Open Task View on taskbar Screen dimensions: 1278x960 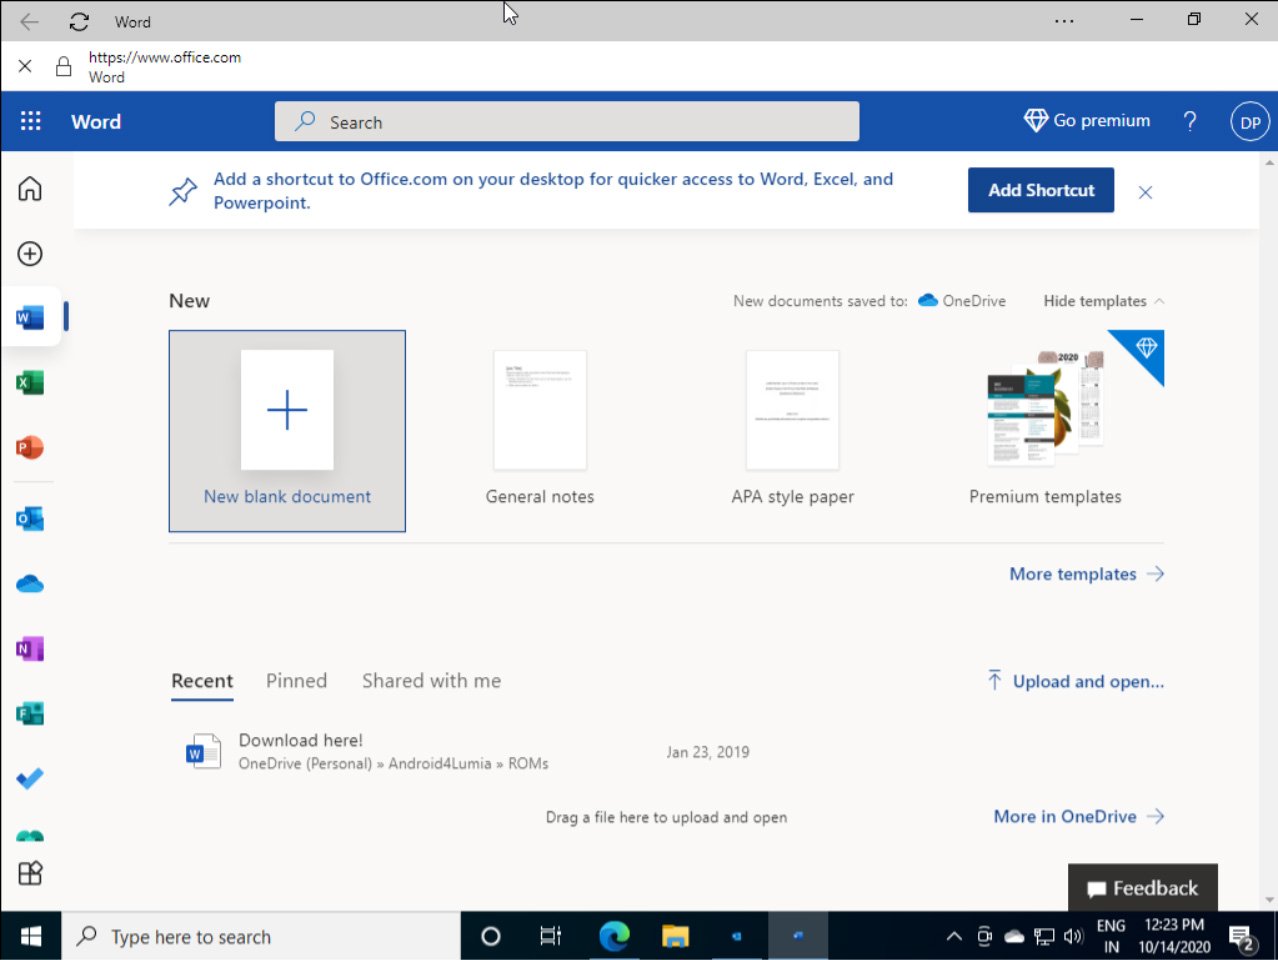pyautogui.click(x=551, y=936)
